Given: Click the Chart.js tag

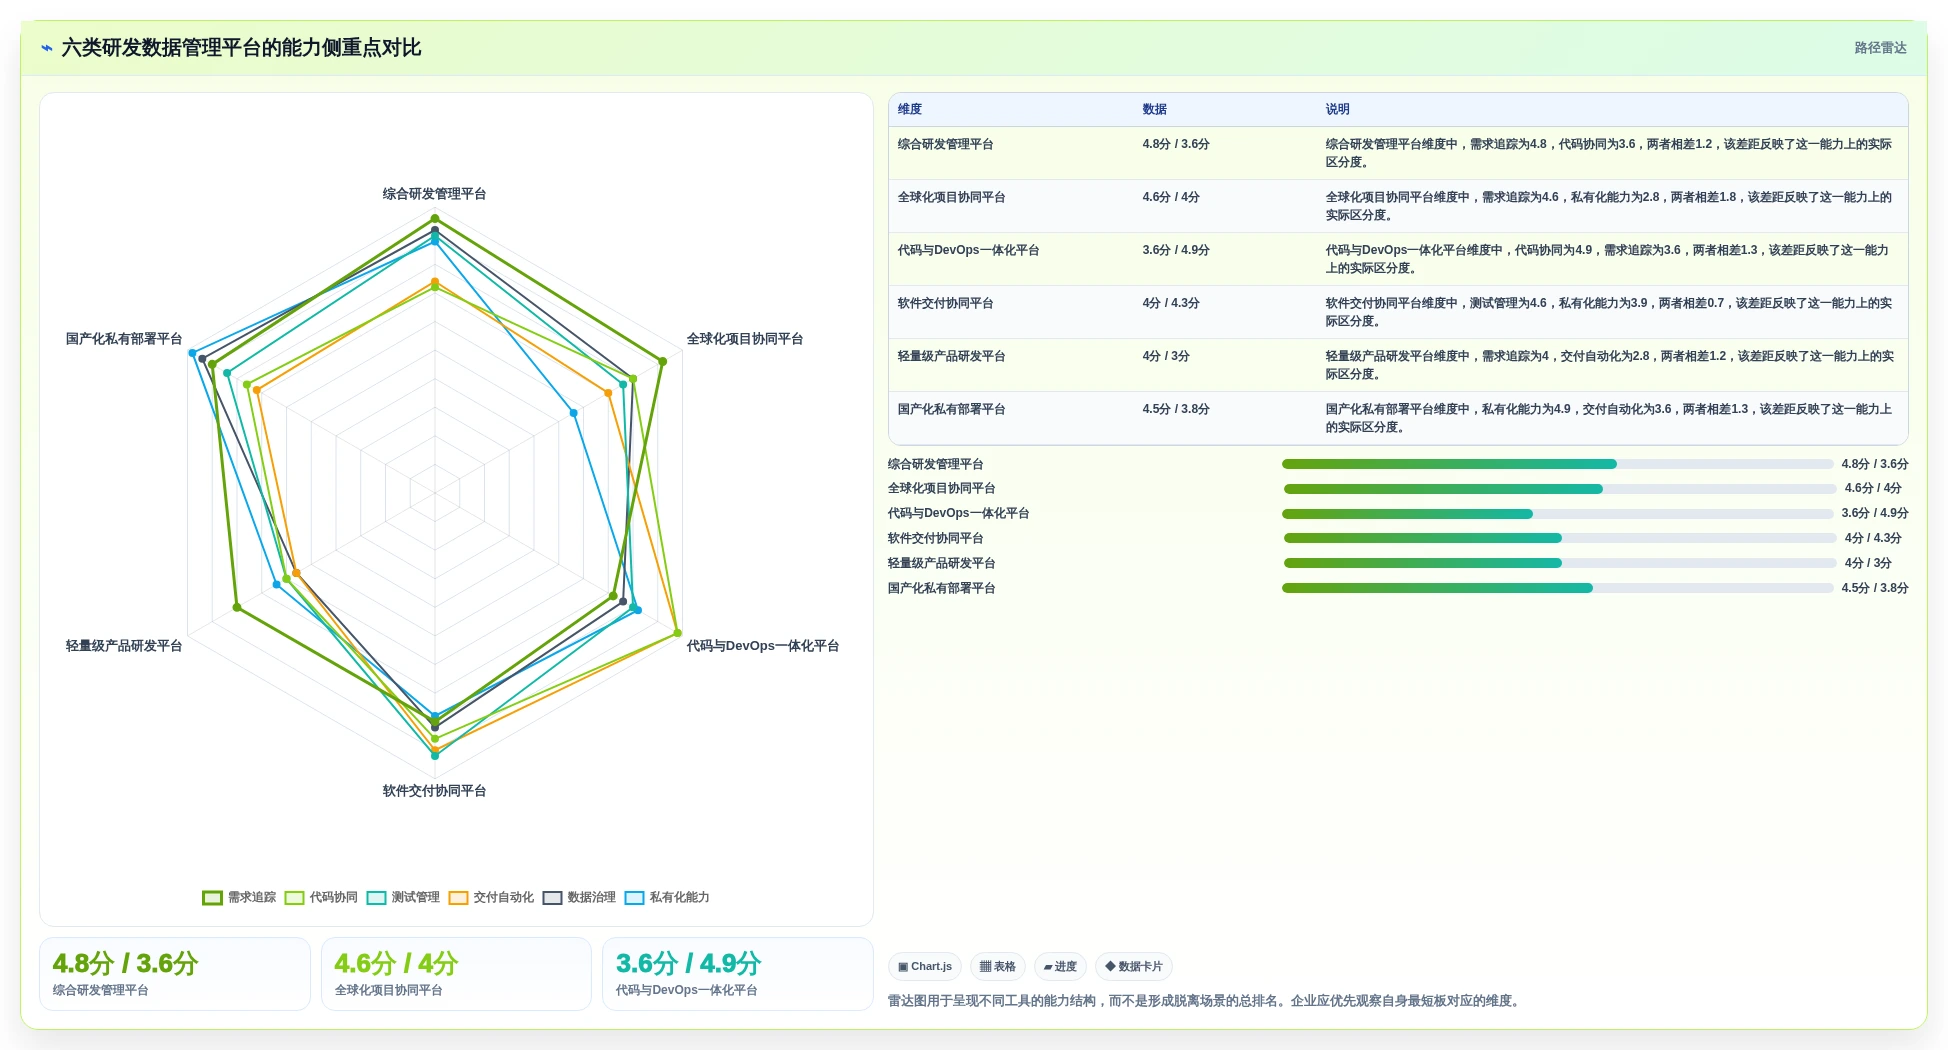Looking at the screenshot, I should pos(925,966).
